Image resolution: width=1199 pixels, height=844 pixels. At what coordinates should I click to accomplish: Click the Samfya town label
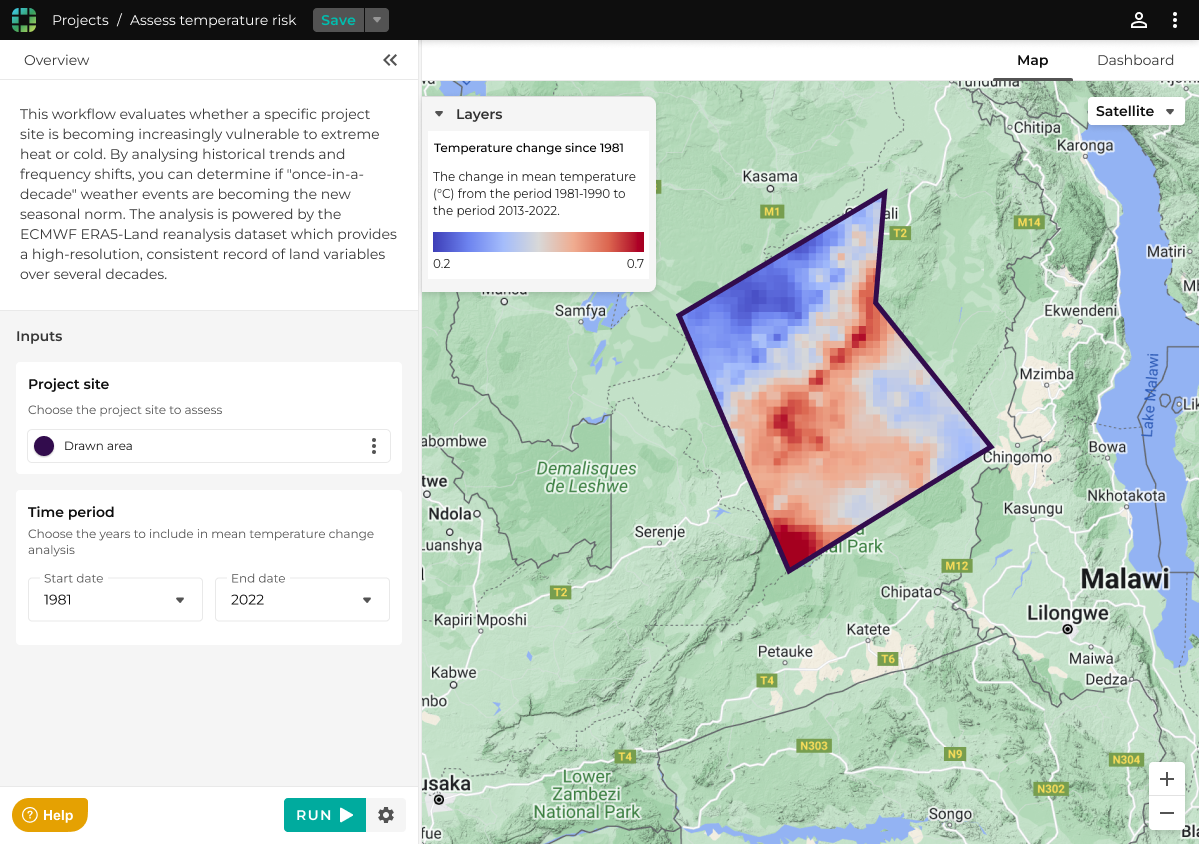click(580, 310)
